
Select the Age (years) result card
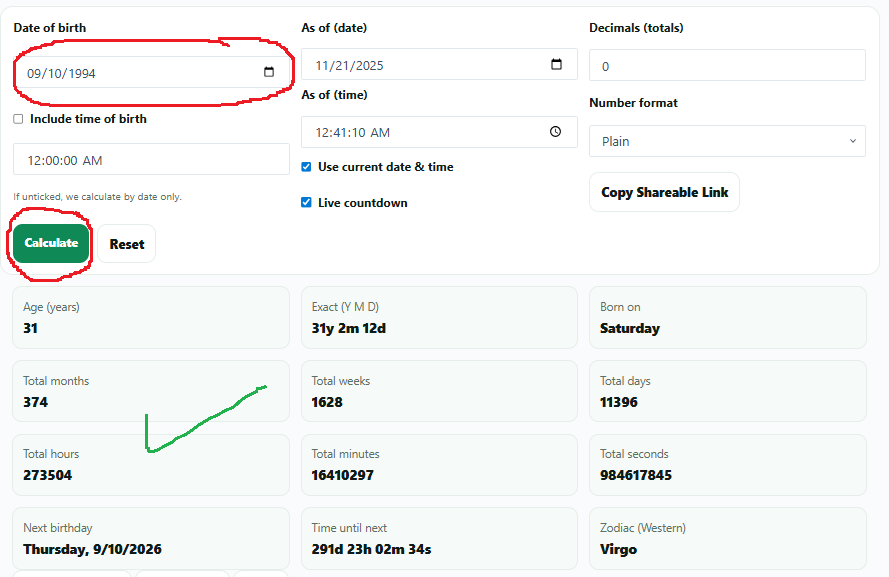150,318
